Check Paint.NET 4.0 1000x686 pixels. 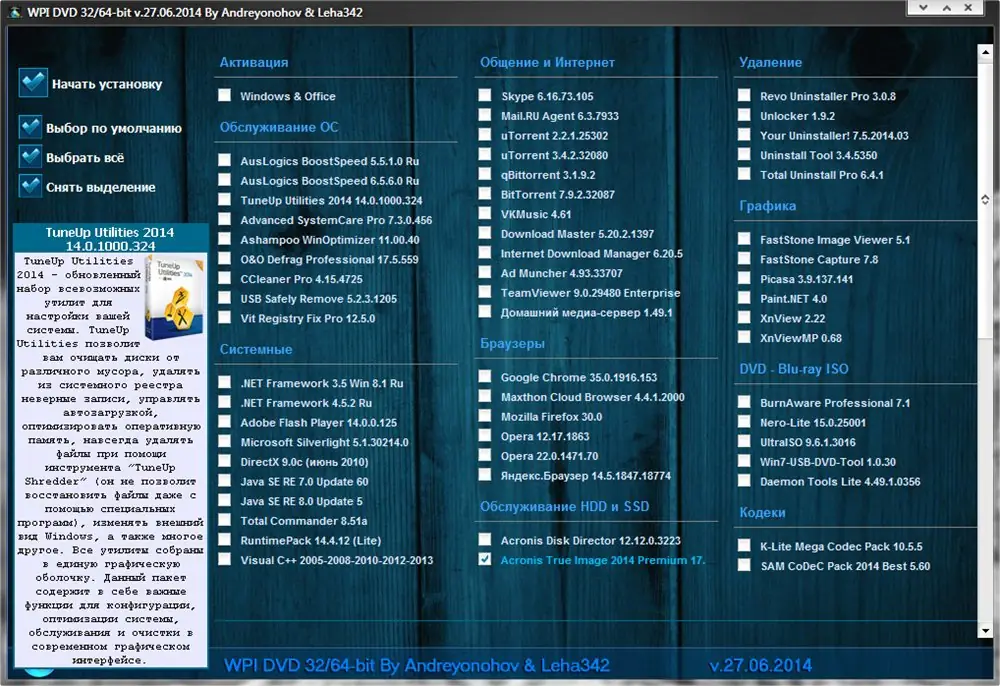744,299
